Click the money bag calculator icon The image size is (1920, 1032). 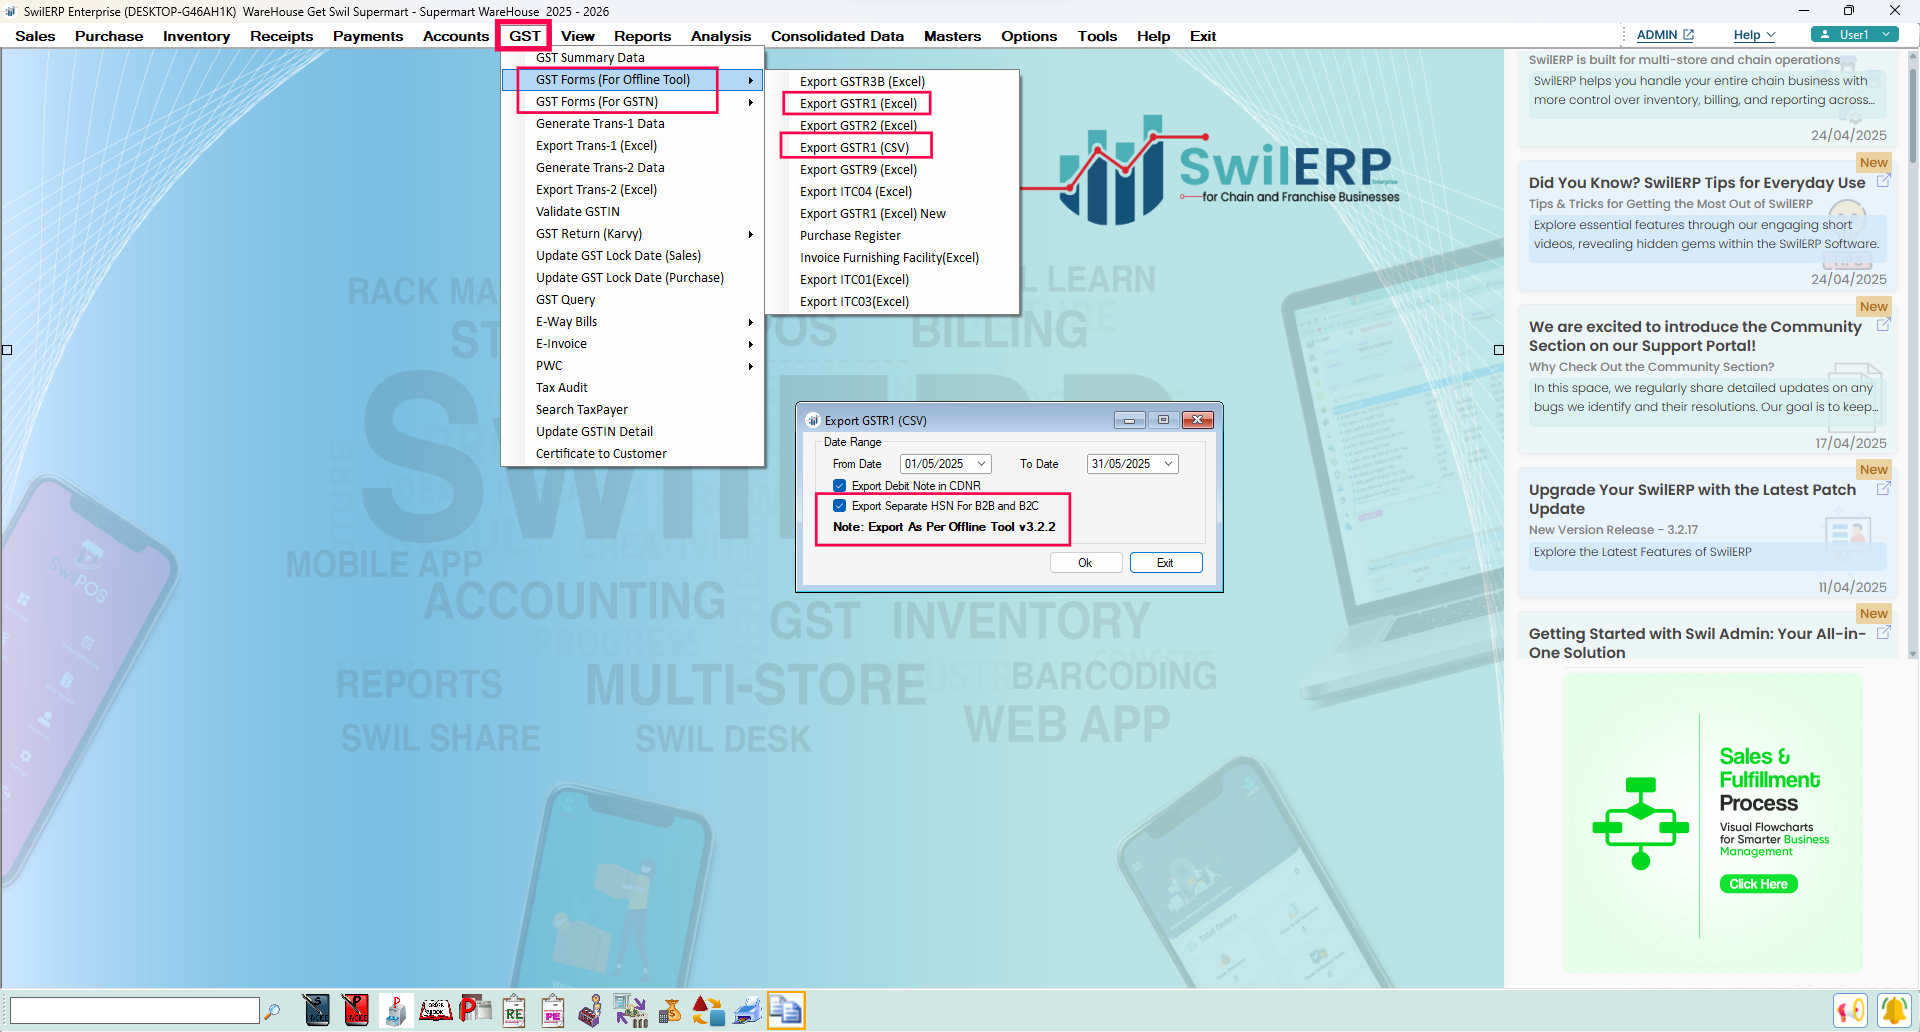click(670, 1011)
